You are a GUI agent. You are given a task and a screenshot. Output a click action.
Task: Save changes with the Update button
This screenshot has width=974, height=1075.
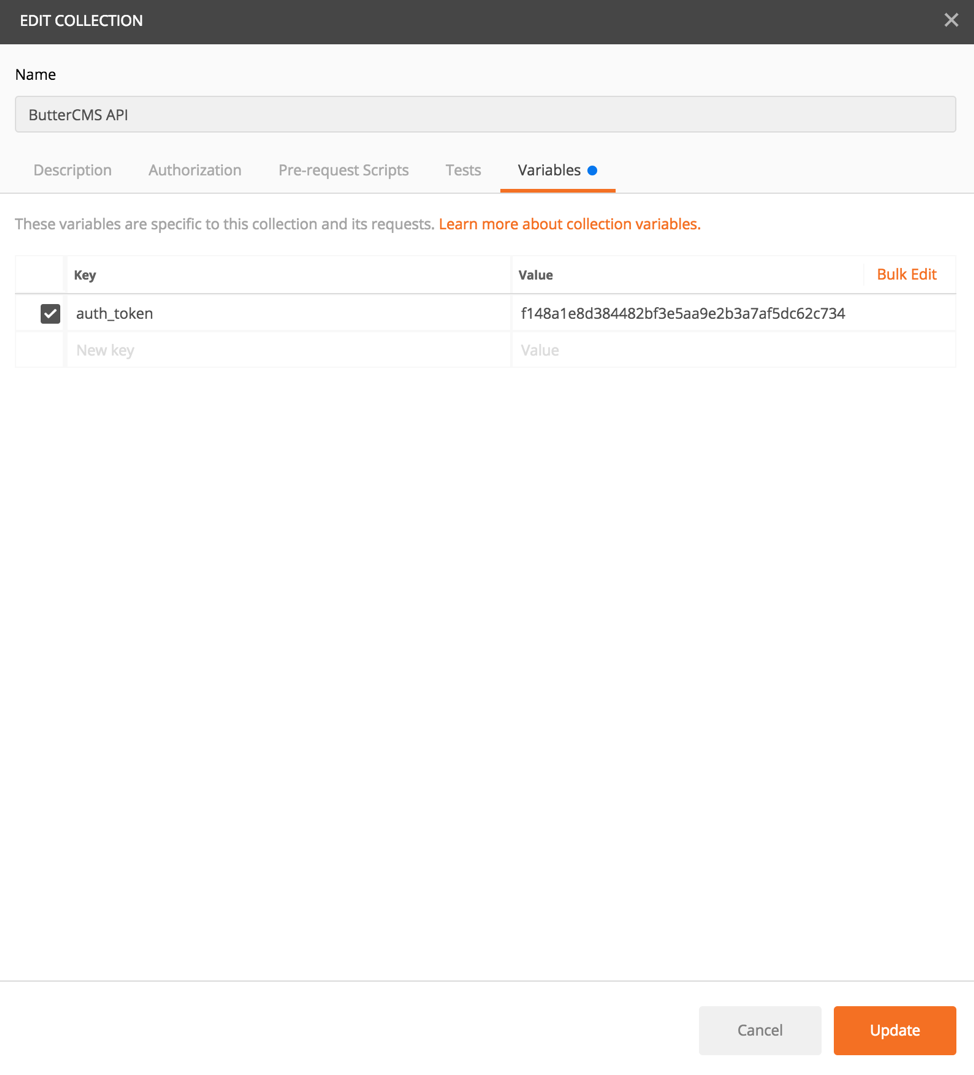(x=894, y=1030)
